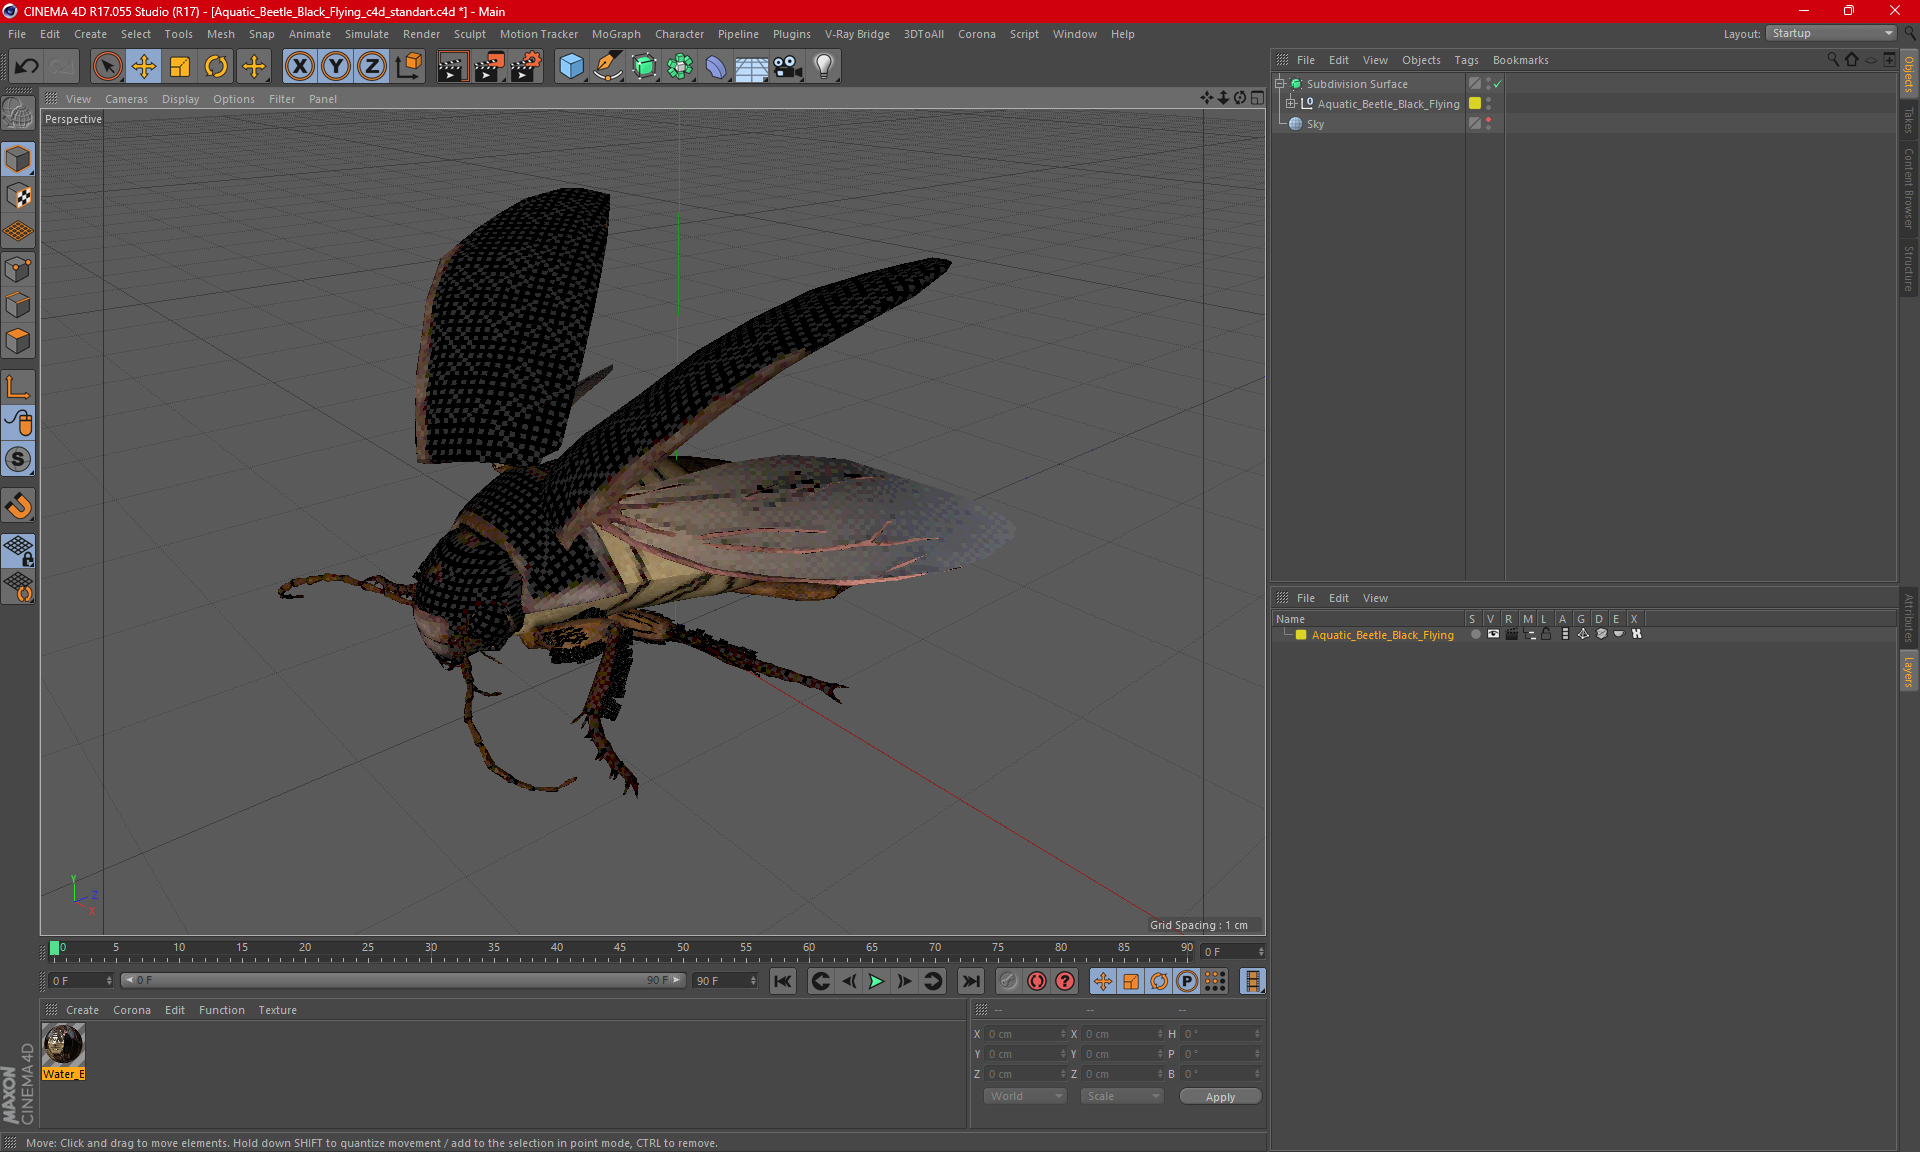This screenshot has width=1920, height=1152.
Task: Record active objects keyframe
Action: pyautogui.click(x=1008, y=981)
